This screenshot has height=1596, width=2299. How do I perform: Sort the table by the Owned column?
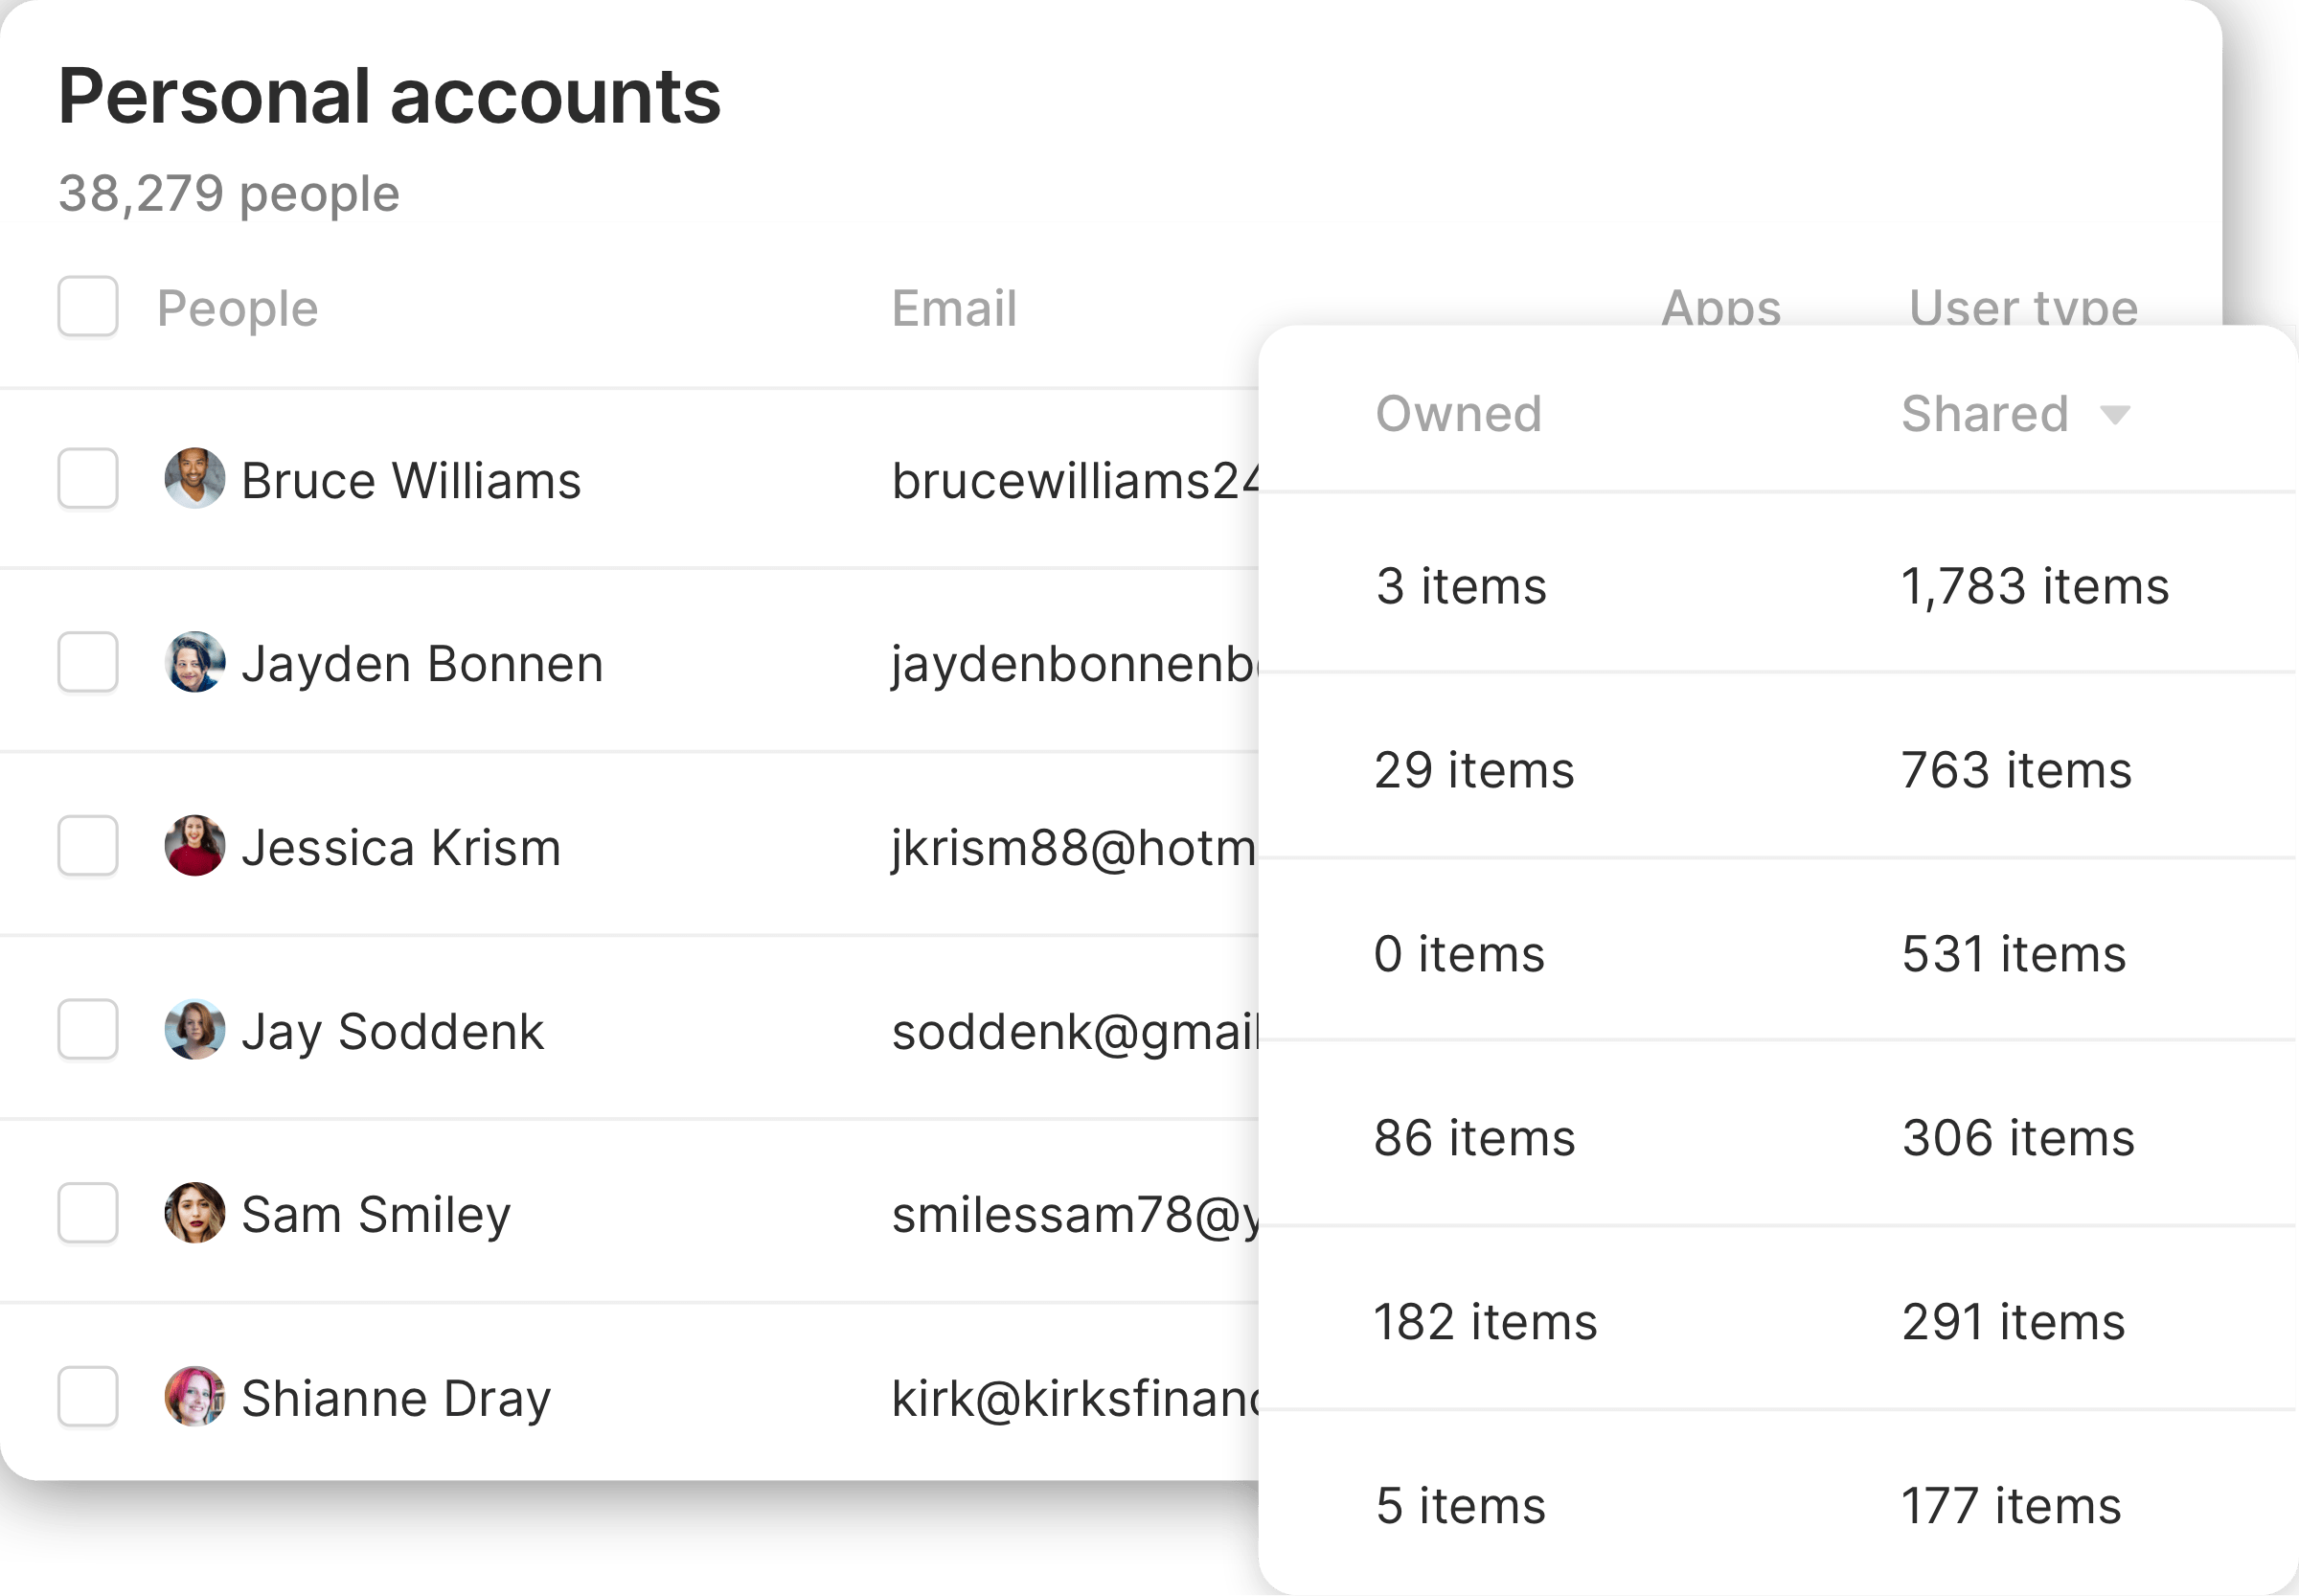(1458, 414)
